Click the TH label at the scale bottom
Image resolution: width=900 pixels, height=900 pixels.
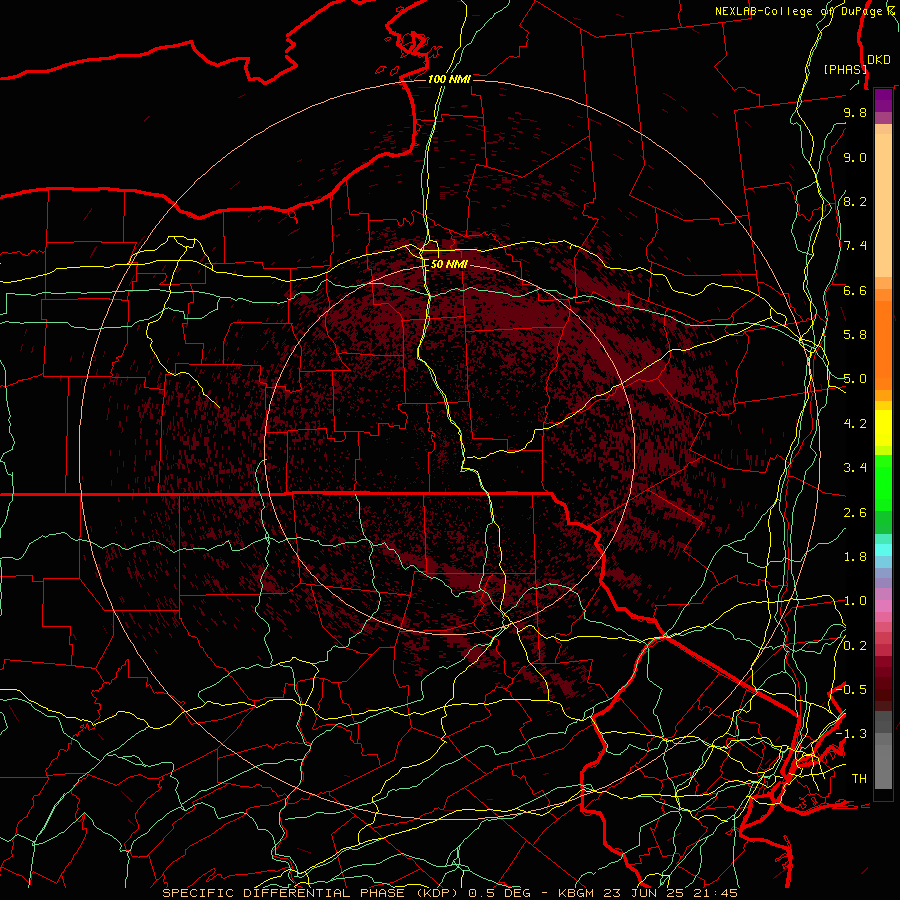tap(859, 779)
